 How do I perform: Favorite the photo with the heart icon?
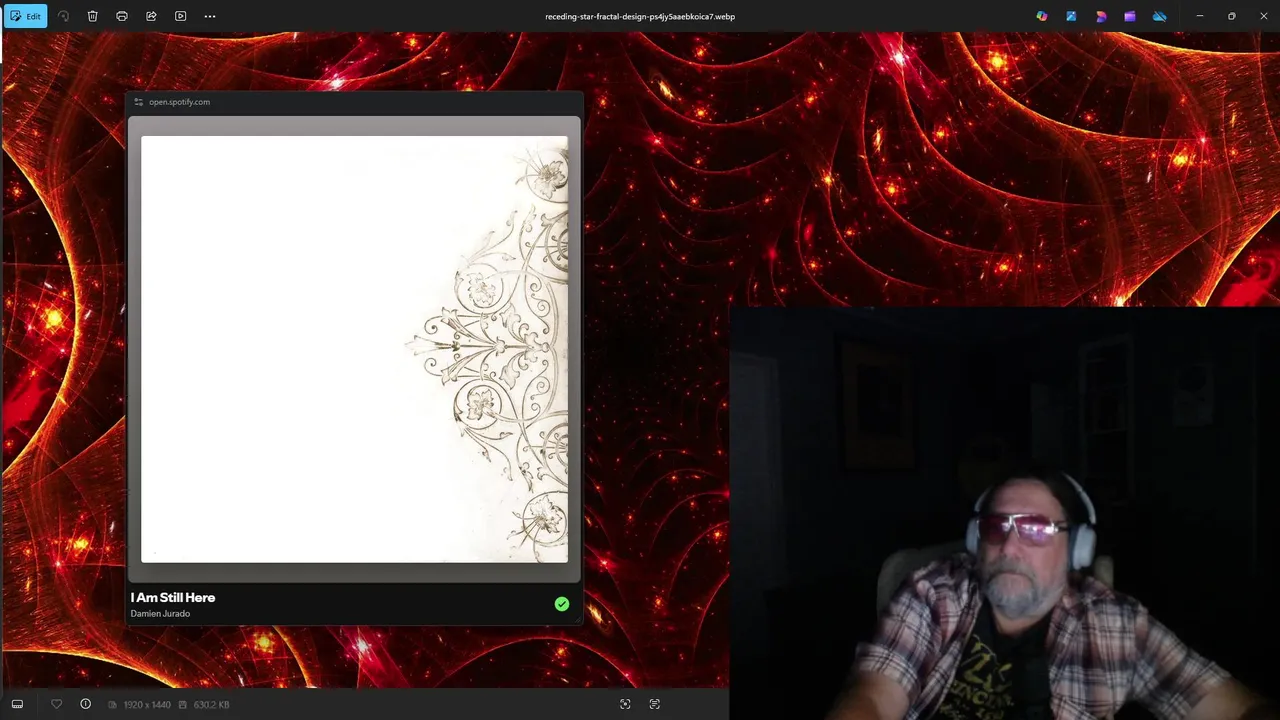tap(56, 704)
